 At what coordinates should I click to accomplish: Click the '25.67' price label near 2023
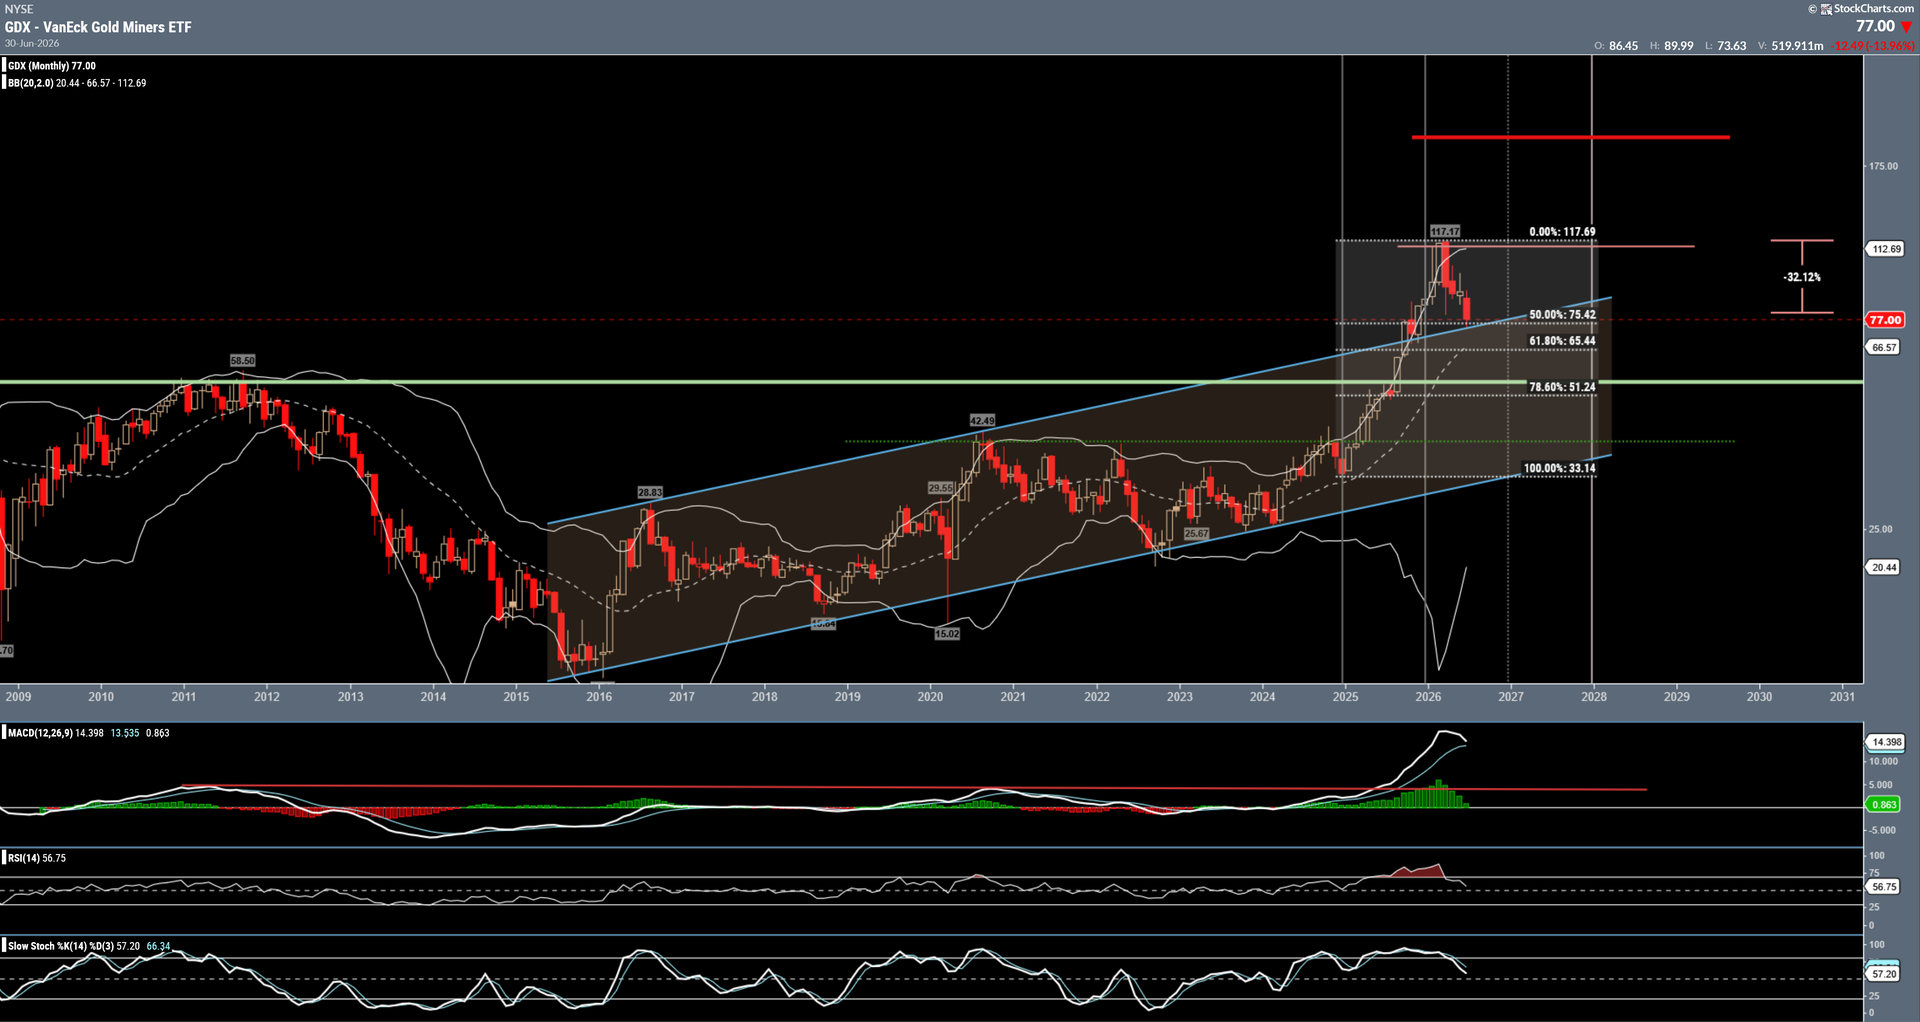tap(1196, 534)
